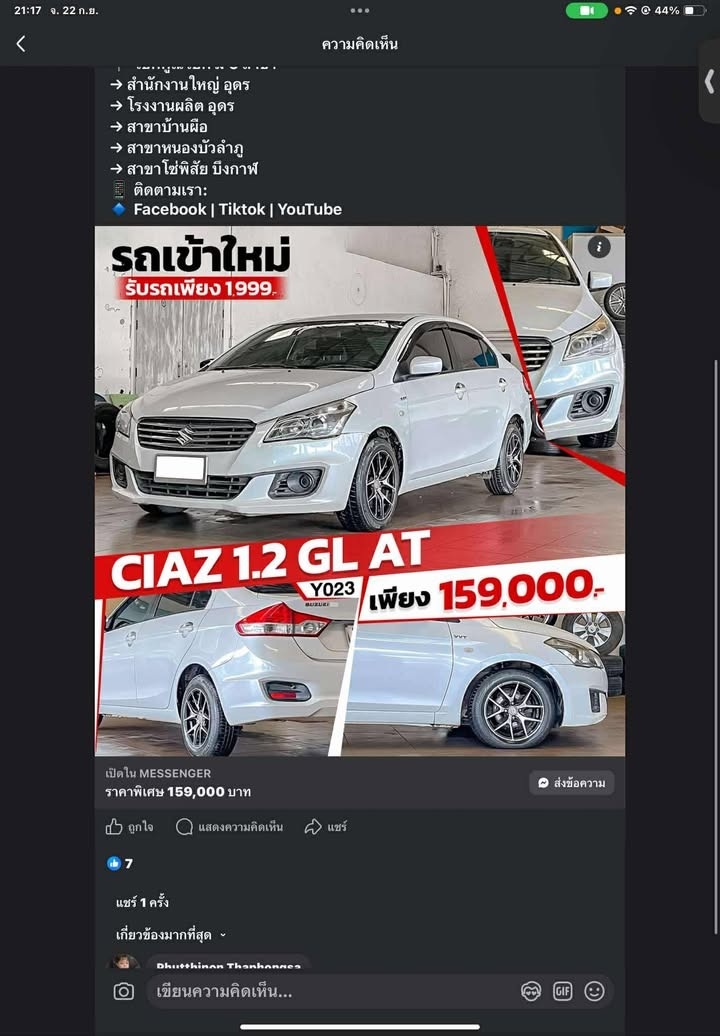The width and height of the screenshot is (720, 1036).
Task: Click the ส่งข้อความ Messenger button
Action: click(572, 783)
